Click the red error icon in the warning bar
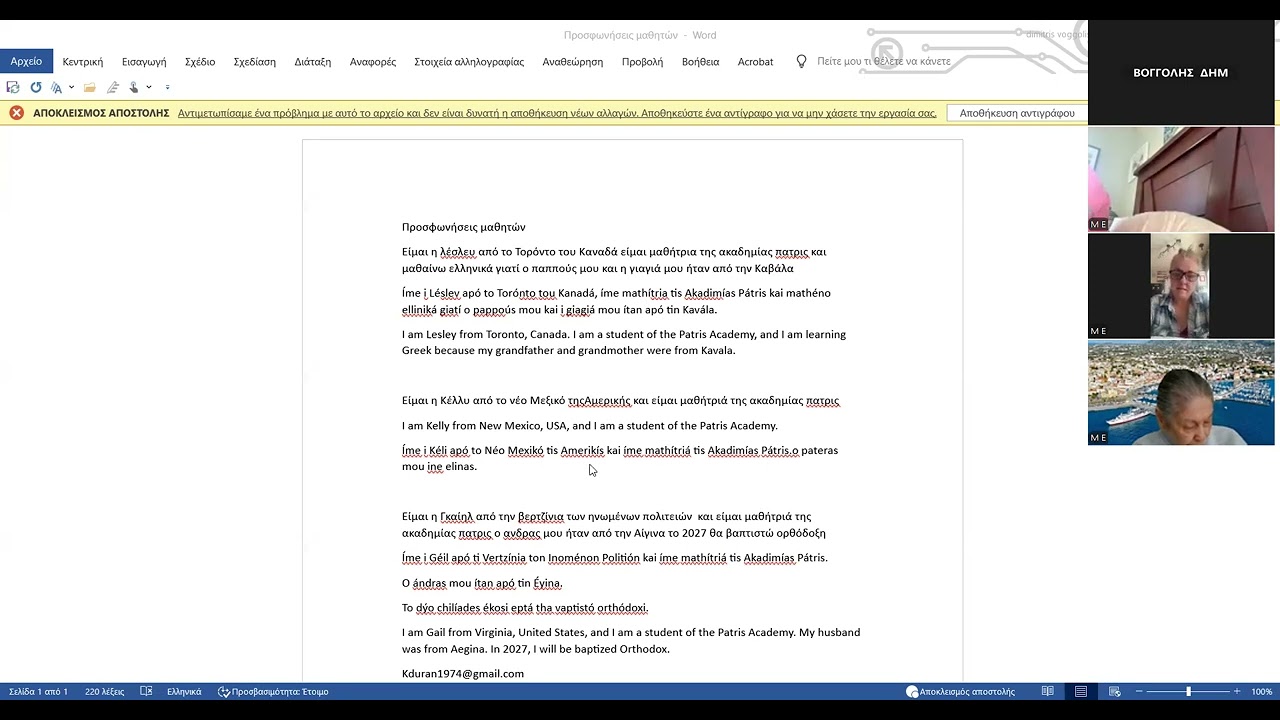Image resolution: width=1280 pixels, height=720 pixels. [x=17, y=113]
